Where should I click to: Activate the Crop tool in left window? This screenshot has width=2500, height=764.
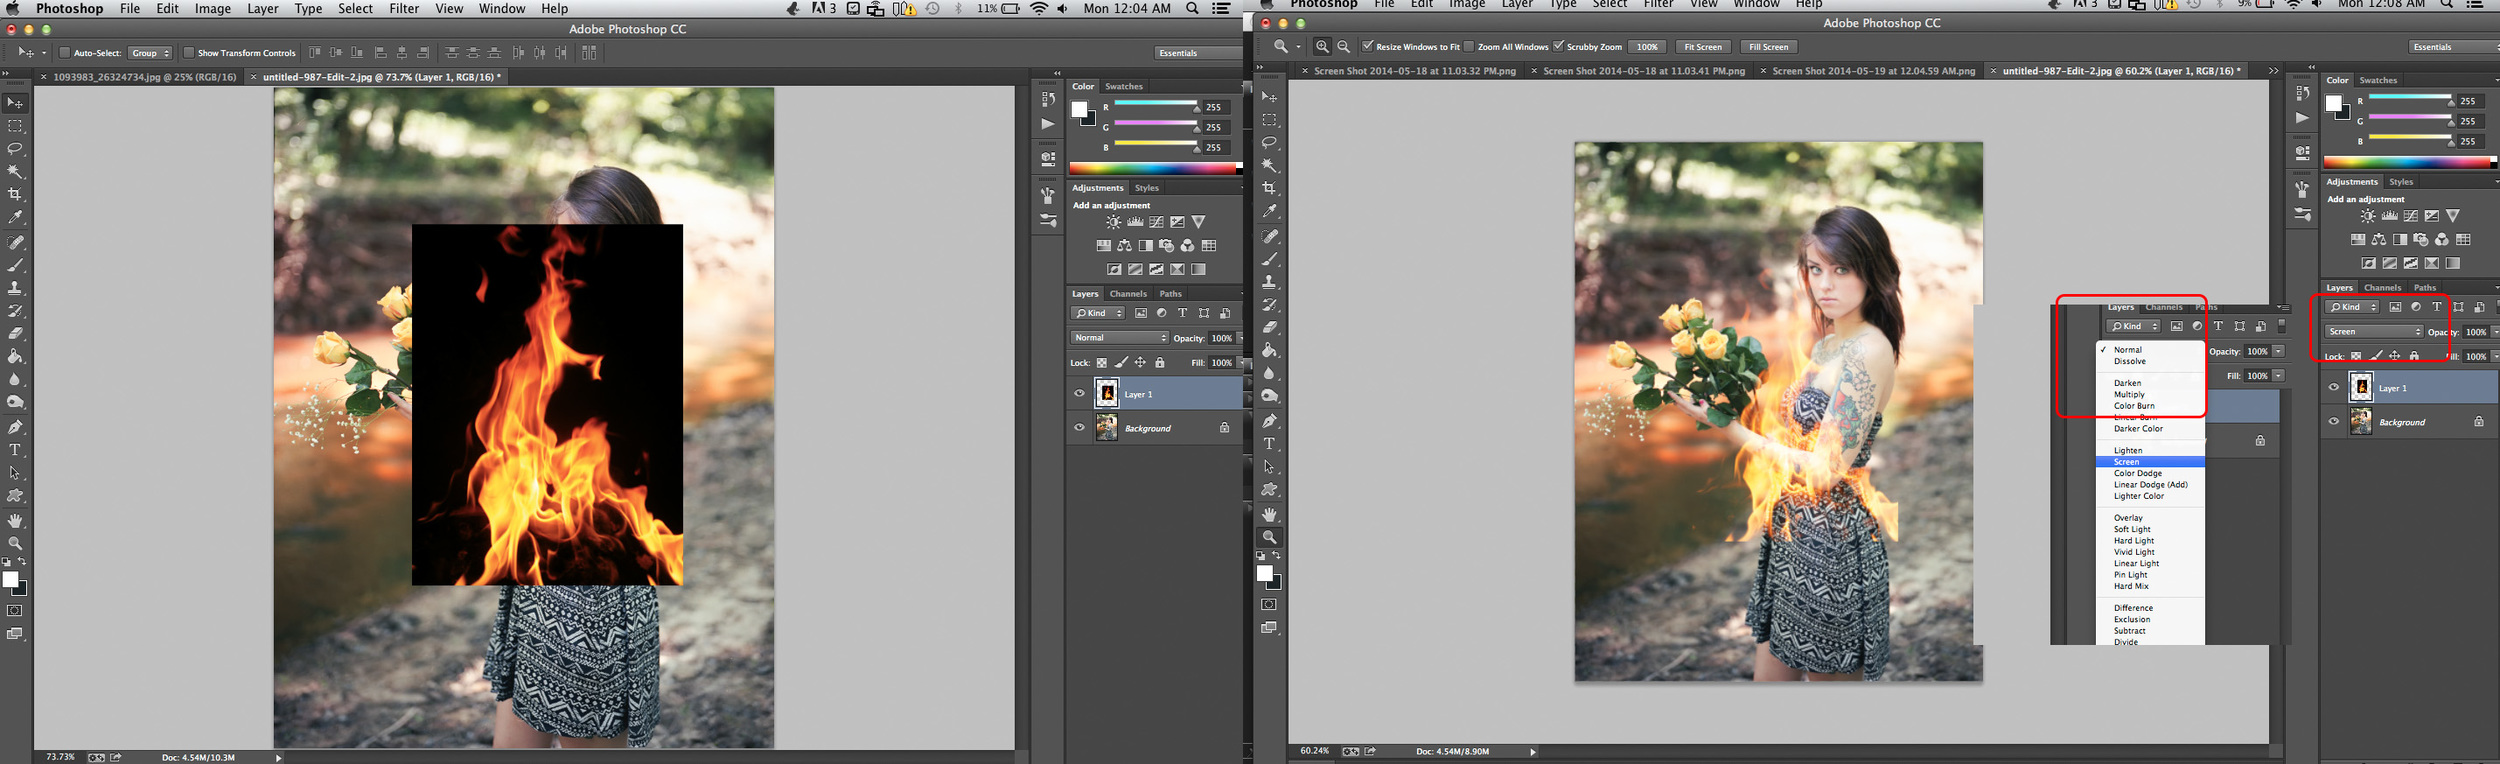coord(15,194)
